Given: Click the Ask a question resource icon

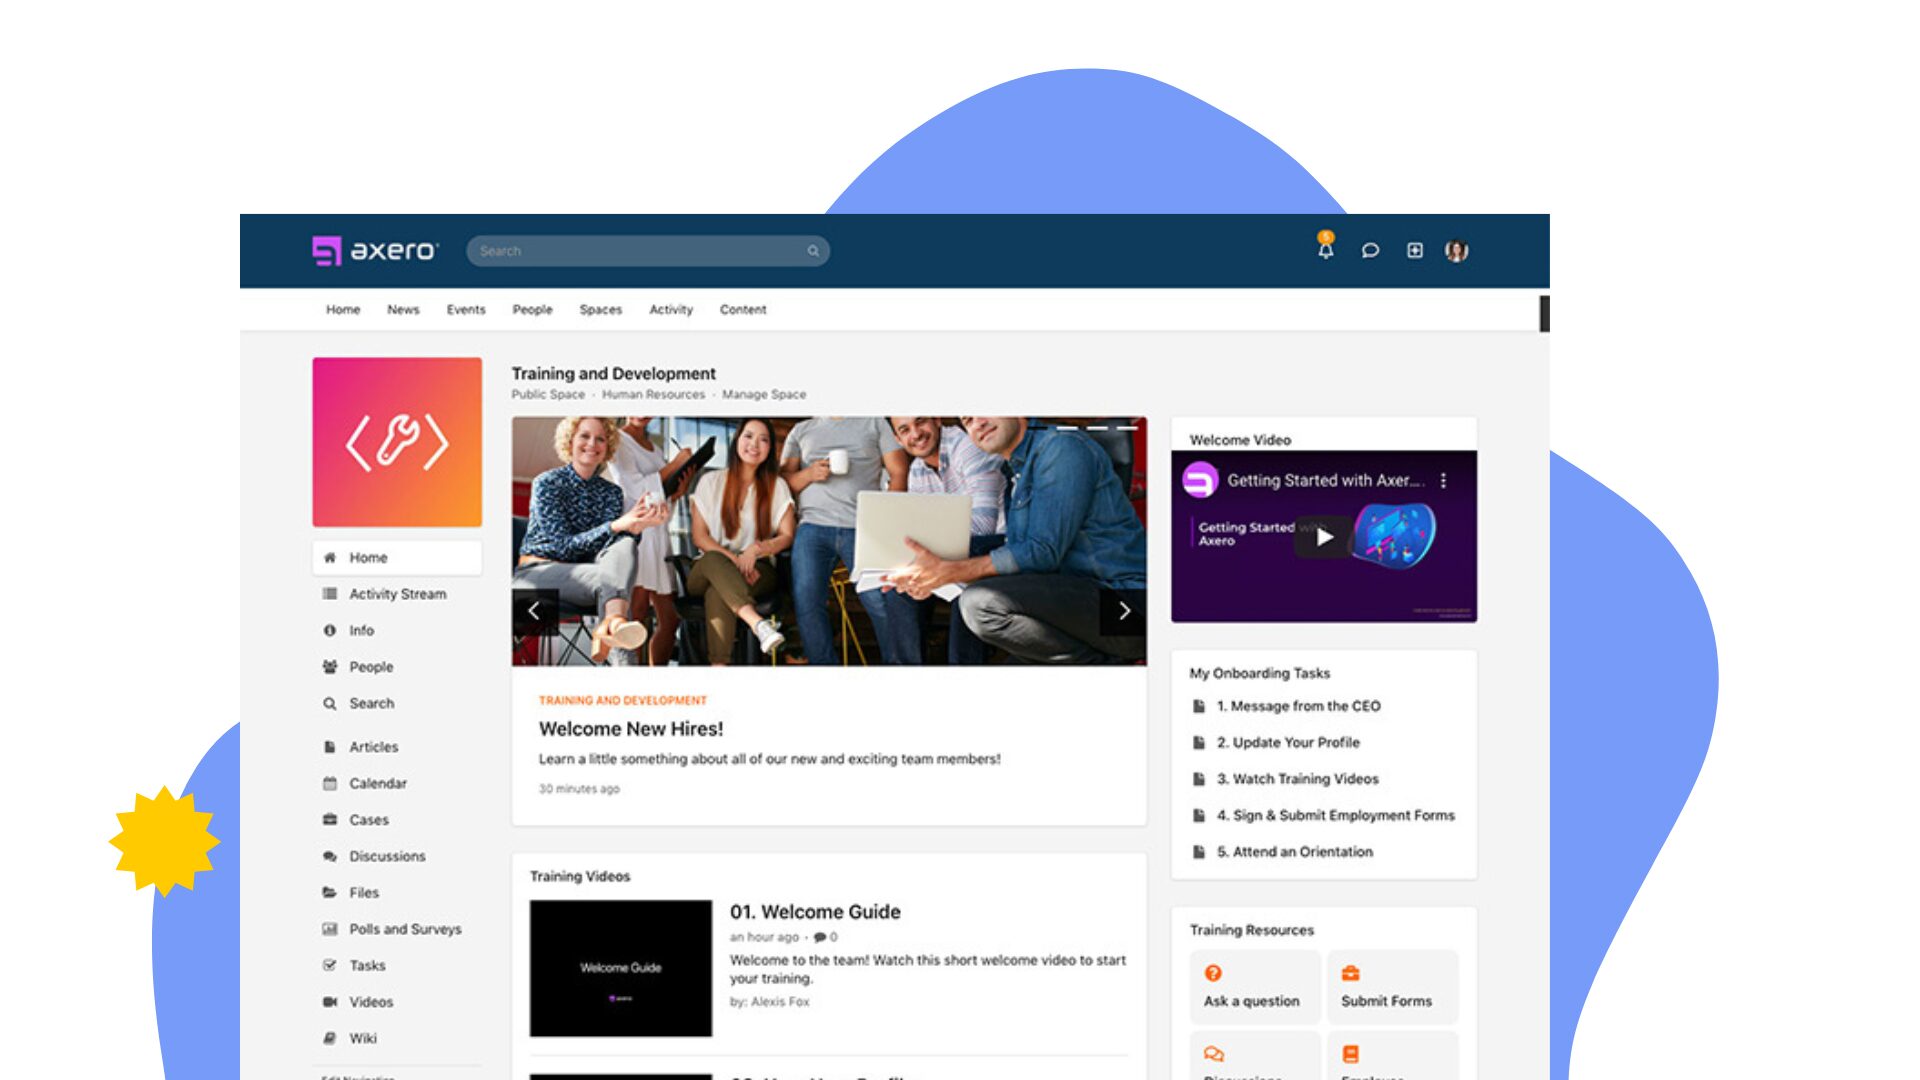Looking at the screenshot, I should (x=1213, y=972).
